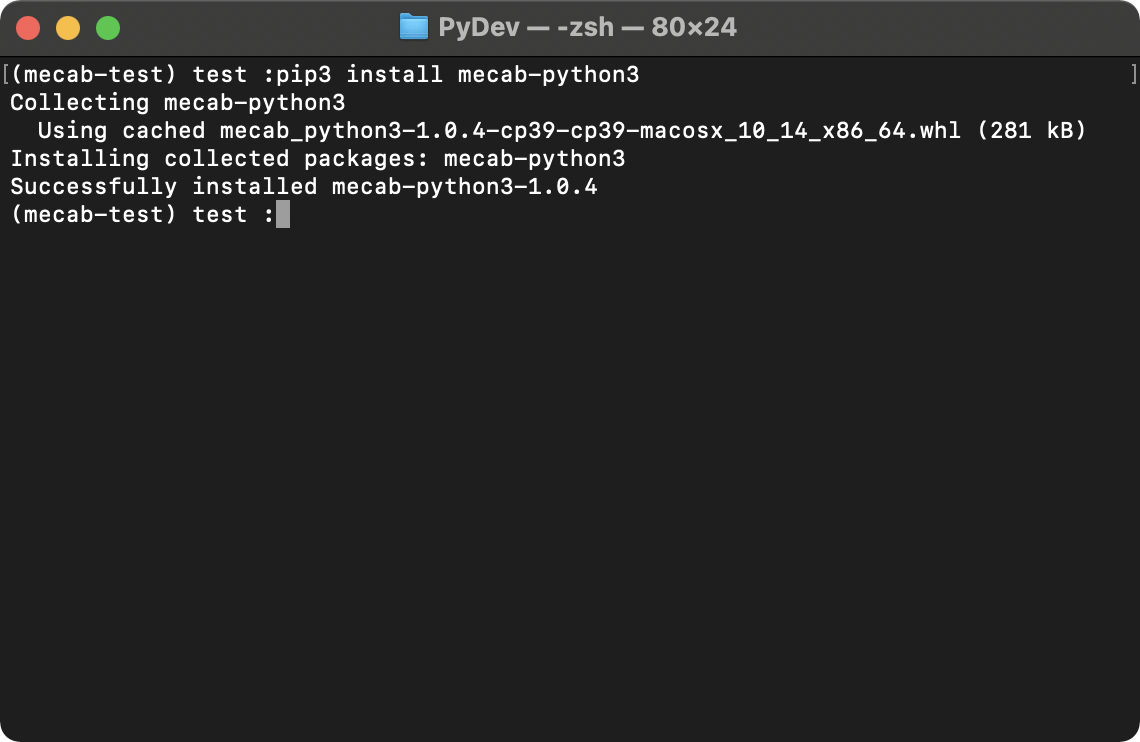Viewport: 1140px width, 742px height.
Task: Click the (281 kB) size text
Action: click(1031, 130)
